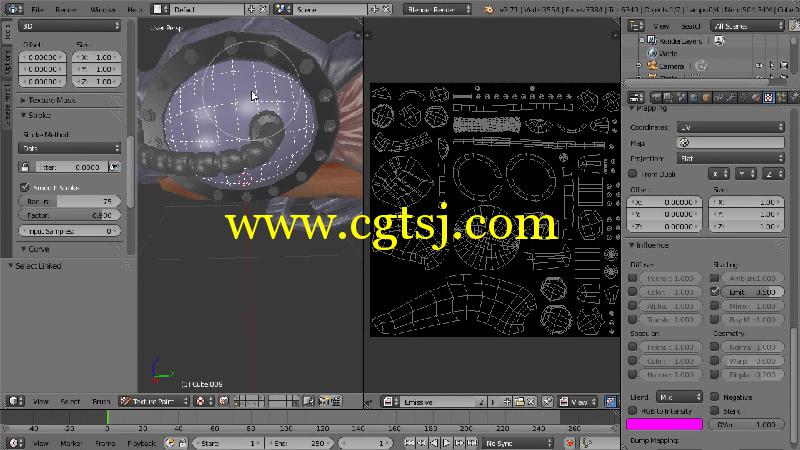Select the Particles properties tab icon

[781, 97]
